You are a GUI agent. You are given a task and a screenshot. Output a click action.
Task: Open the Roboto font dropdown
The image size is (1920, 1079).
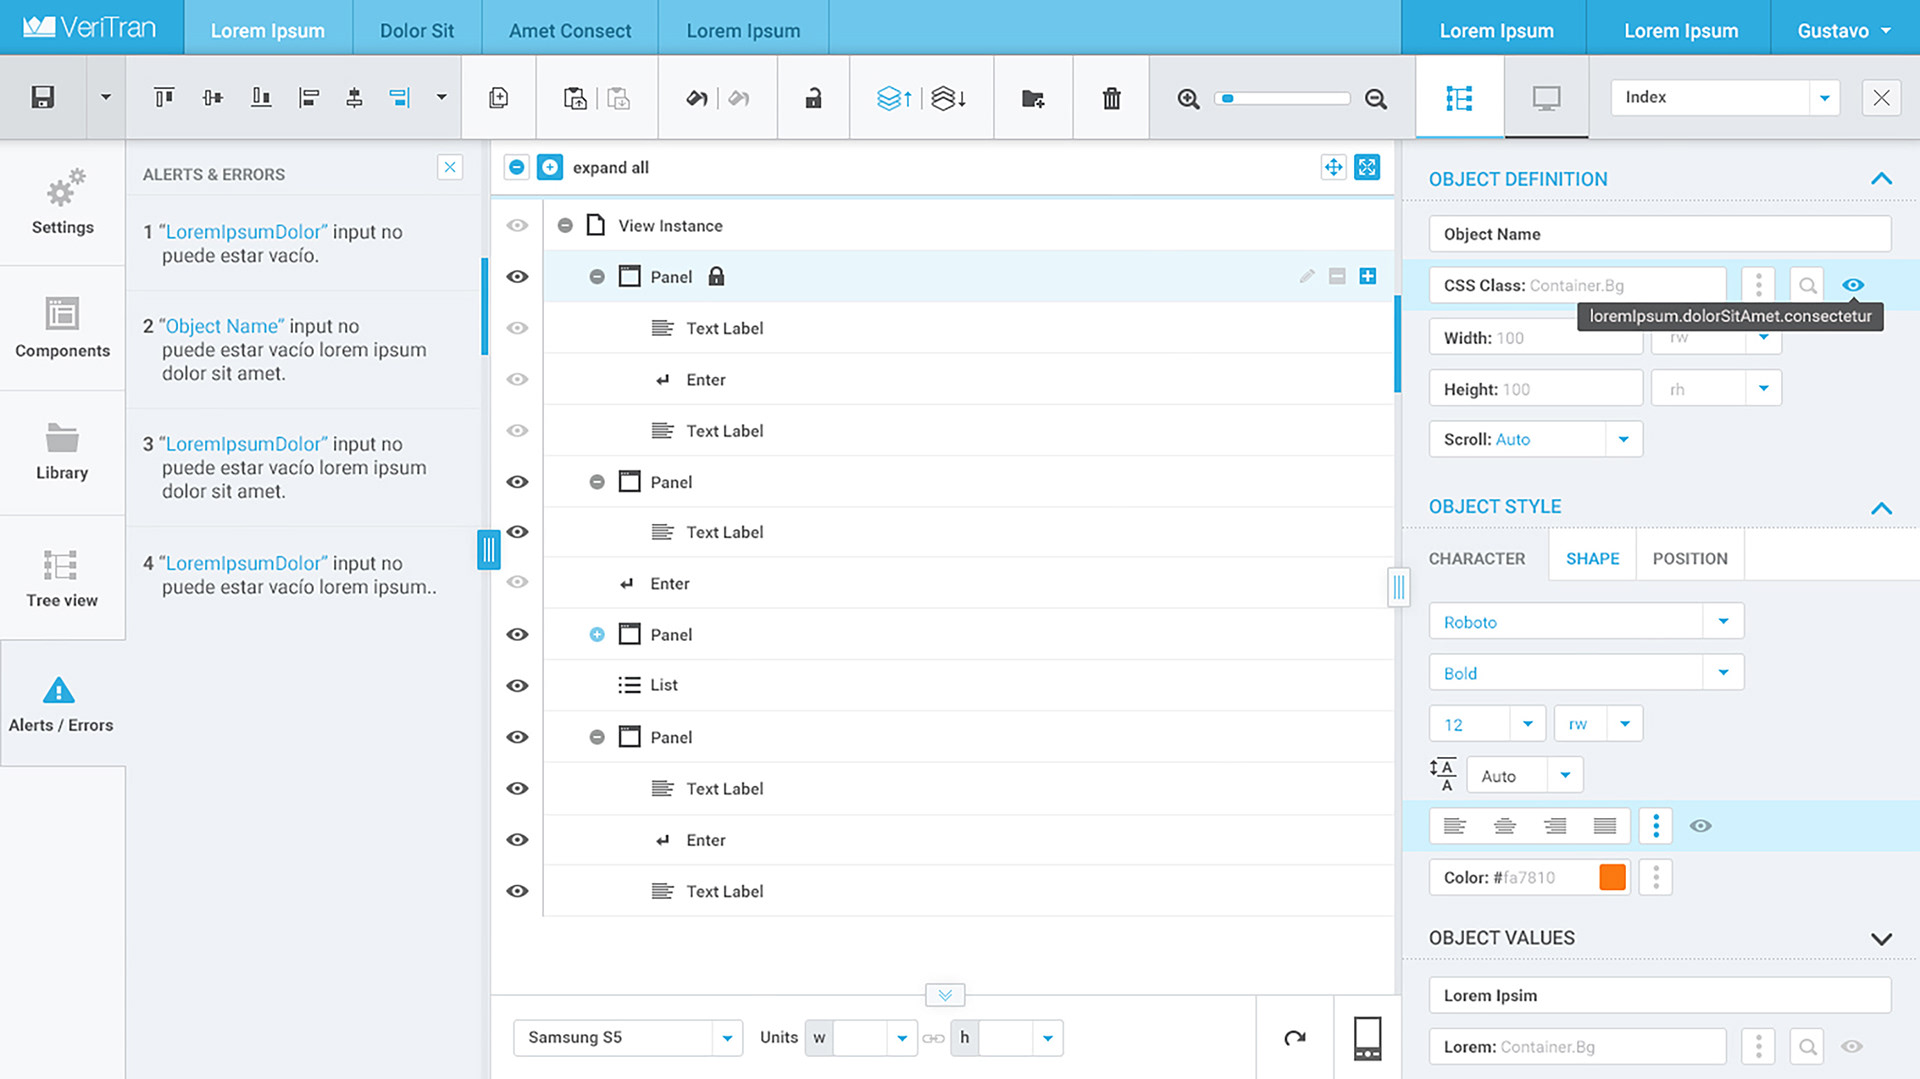click(x=1586, y=621)
